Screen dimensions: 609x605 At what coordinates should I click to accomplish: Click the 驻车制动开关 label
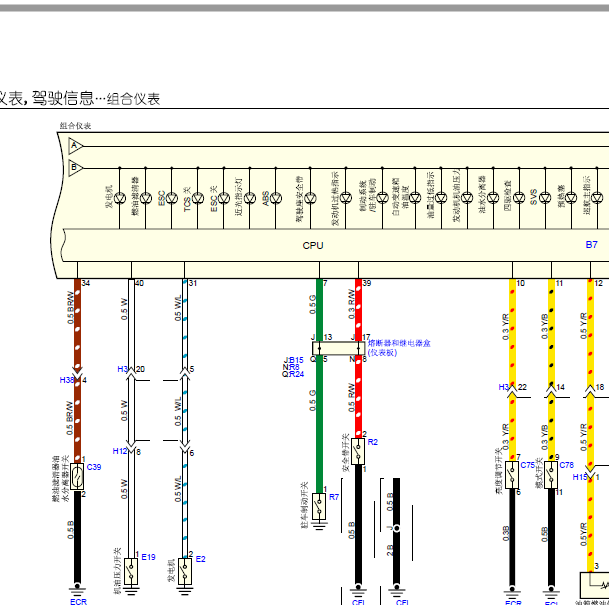[x=304, y=505]
